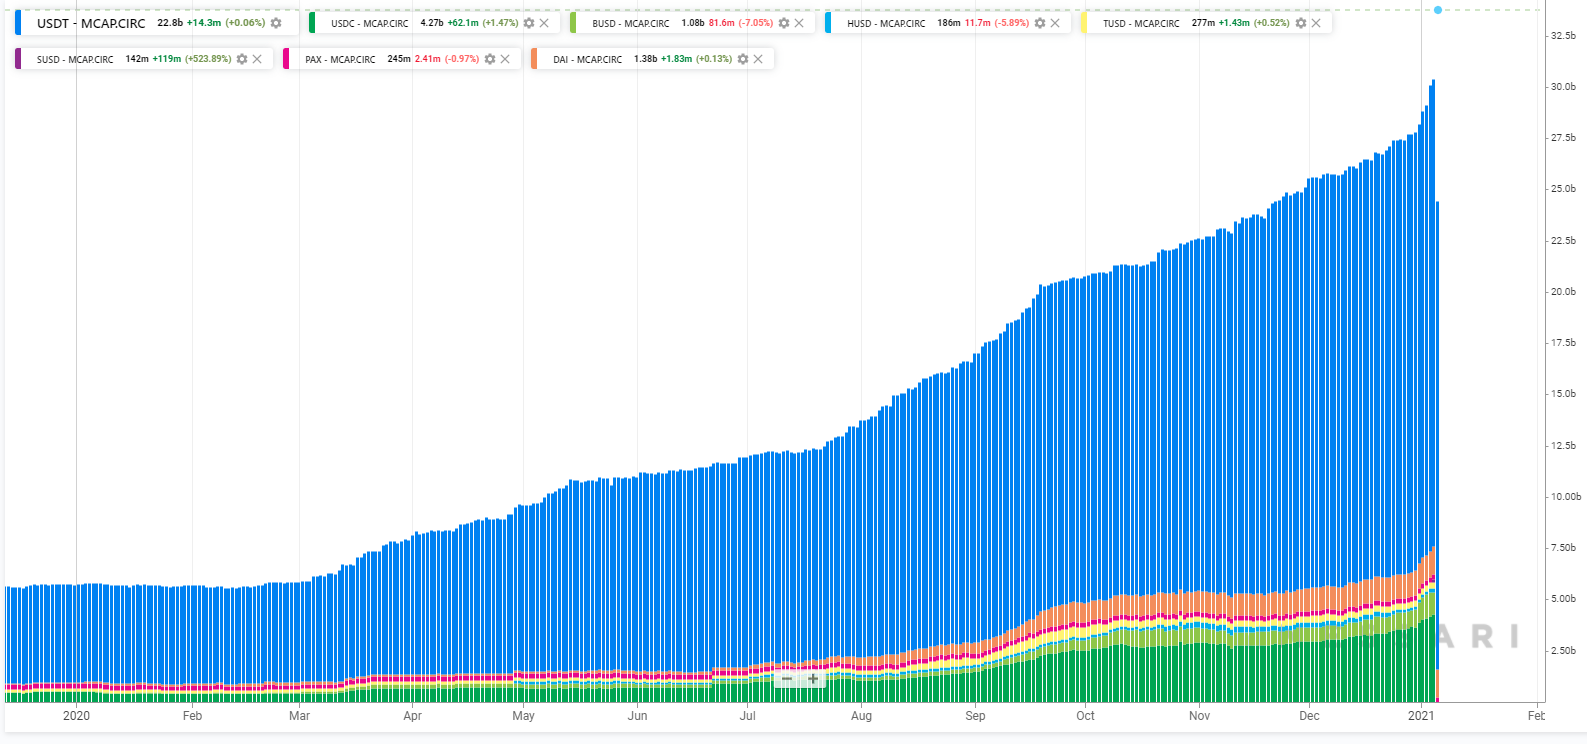Viewport: 1587px width, 744px height.
Task: Remove the BUSD series with X
Action: coord(799,23)
